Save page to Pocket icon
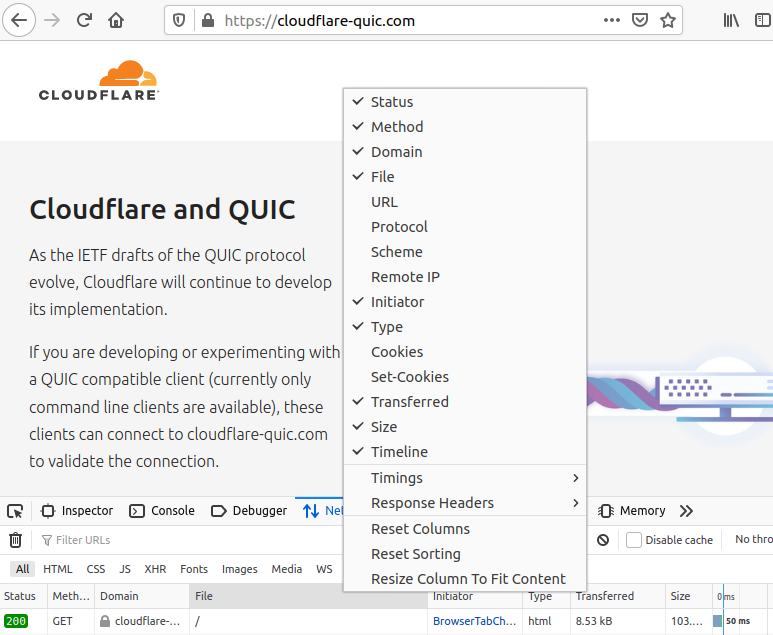The width and height of the screenshot is (773, 635). point(640,20)
